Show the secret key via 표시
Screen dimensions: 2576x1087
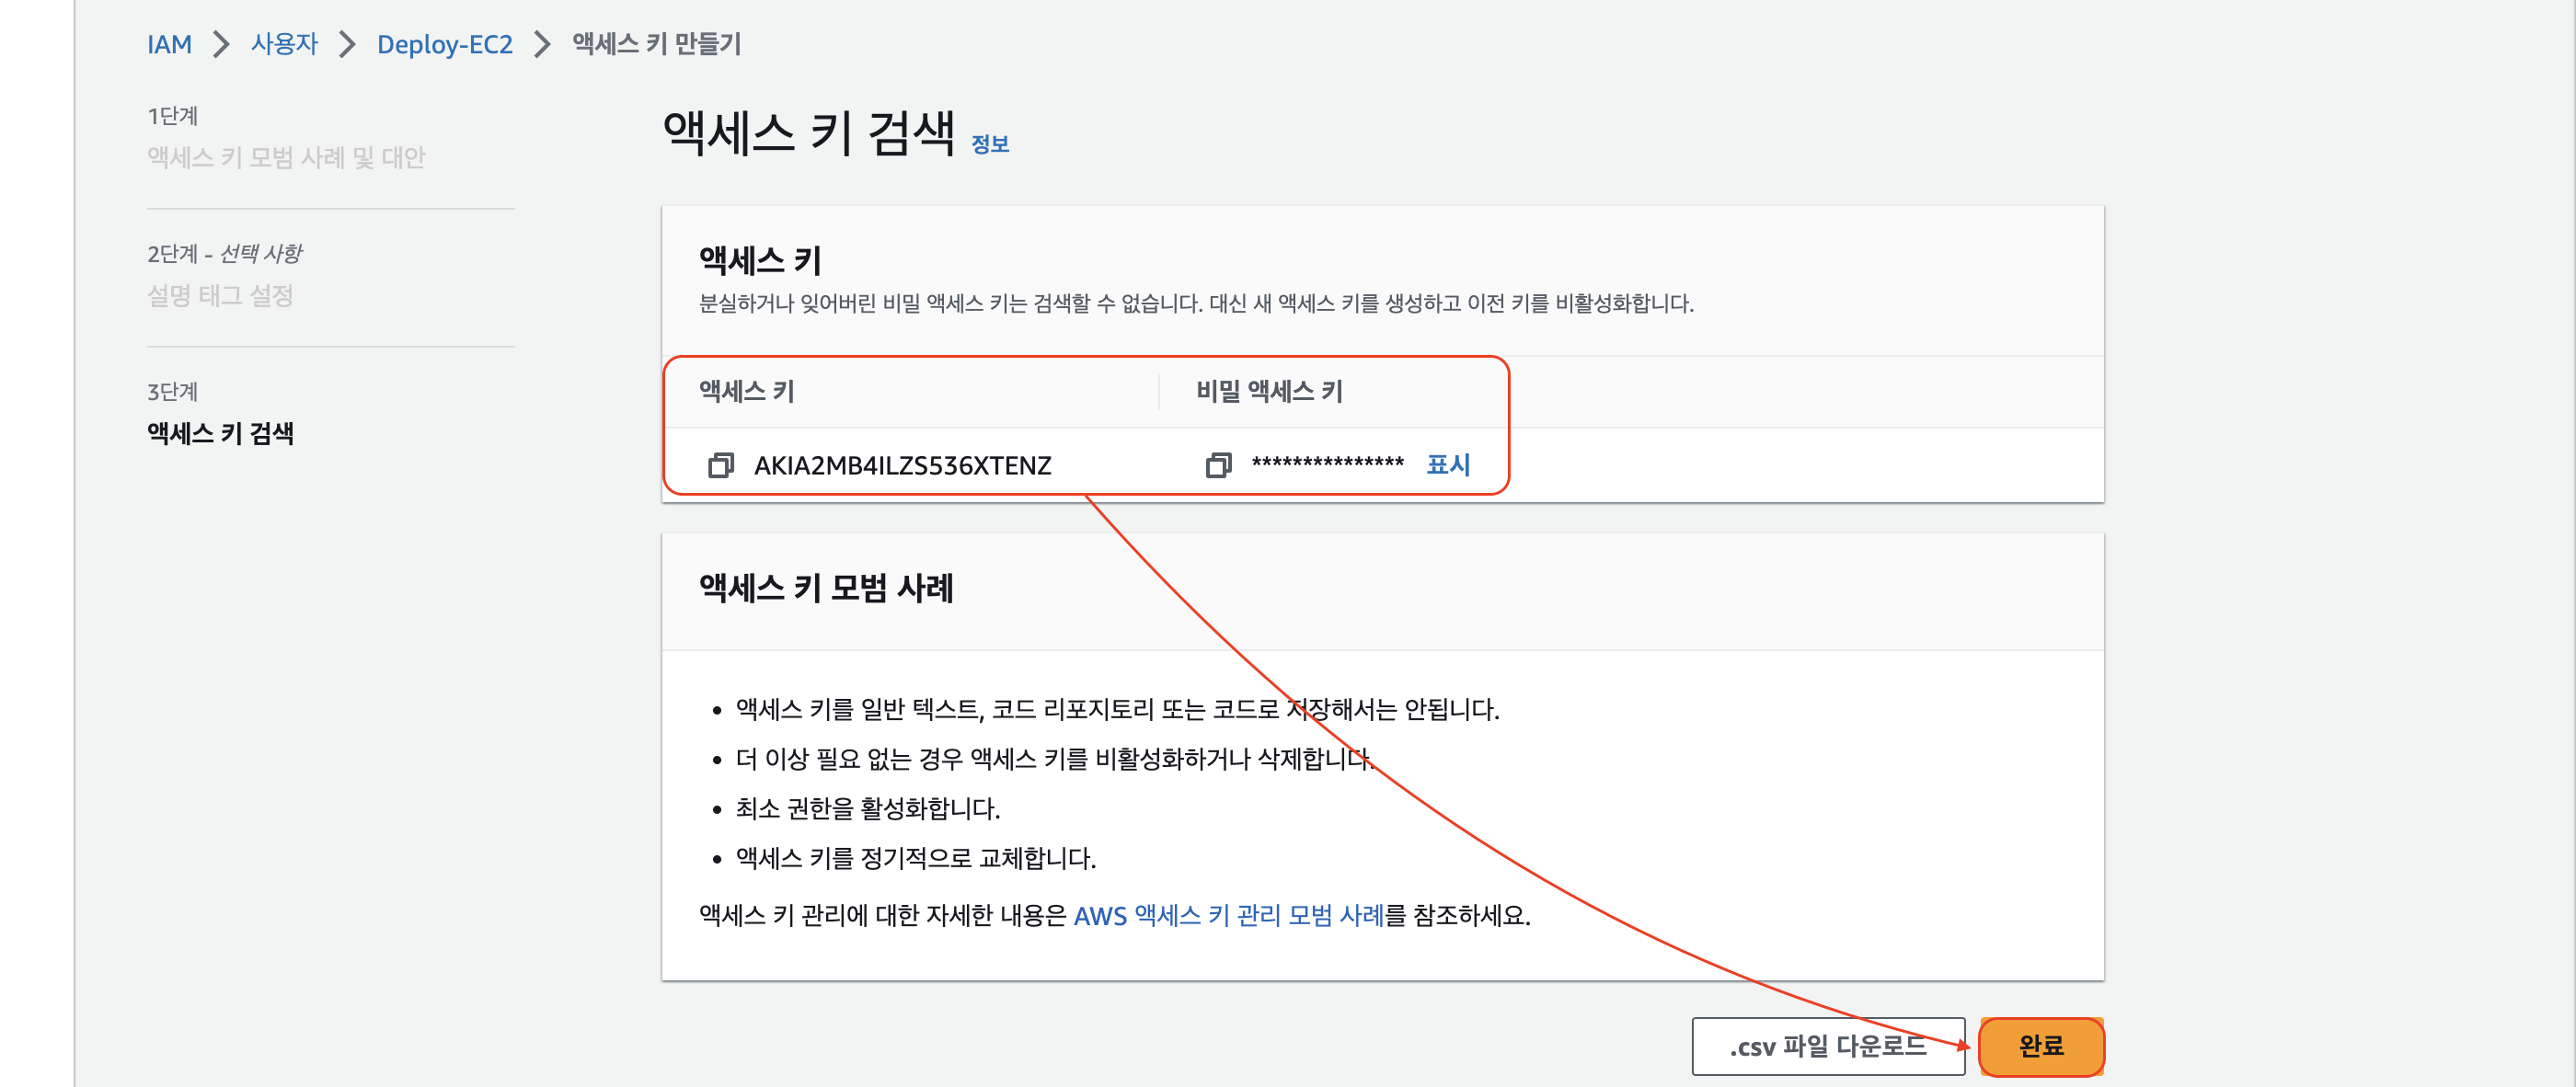pyautogui.click(x=1447, y=465)
